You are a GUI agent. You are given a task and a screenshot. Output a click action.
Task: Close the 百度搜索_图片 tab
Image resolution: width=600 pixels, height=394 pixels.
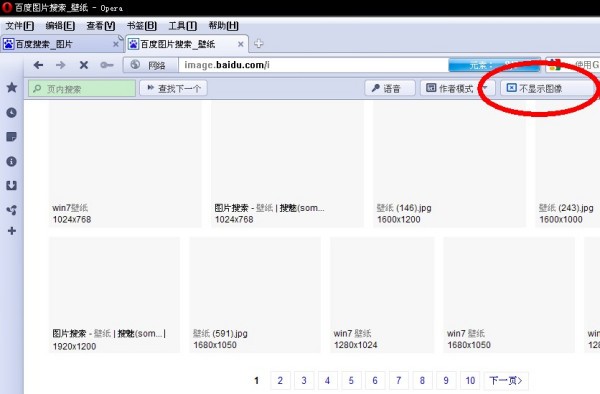[116, 44]
